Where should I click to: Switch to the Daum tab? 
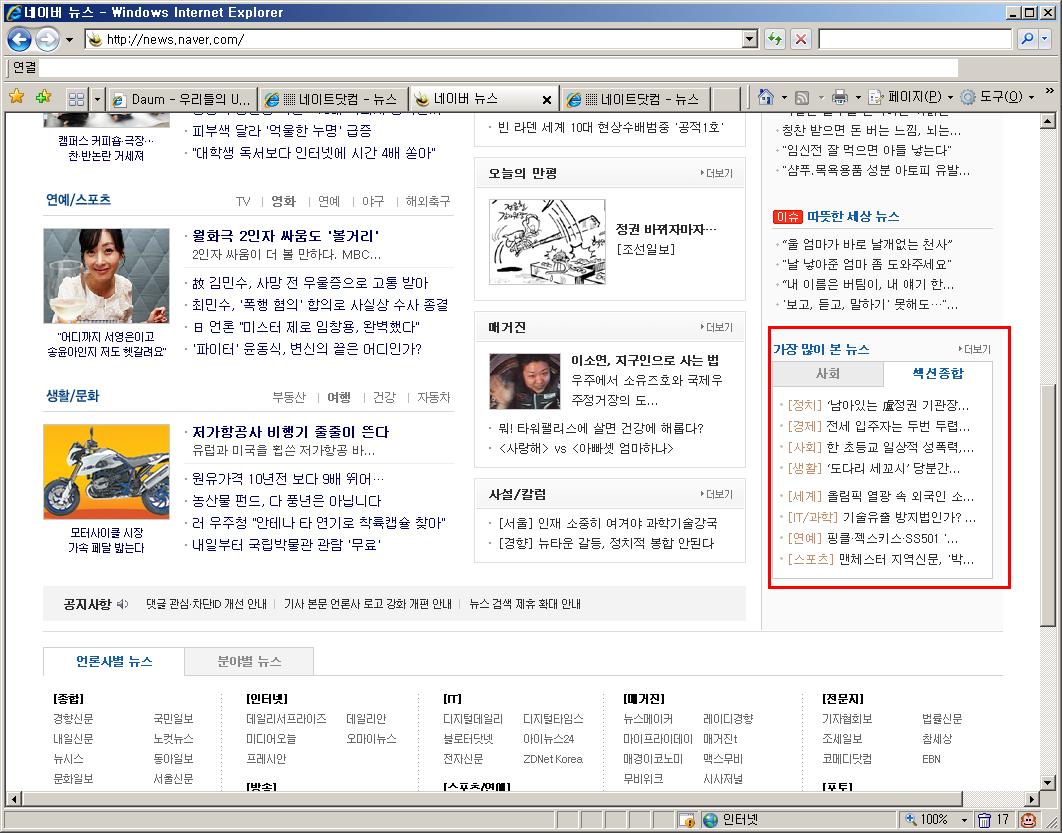click(182, 99)
